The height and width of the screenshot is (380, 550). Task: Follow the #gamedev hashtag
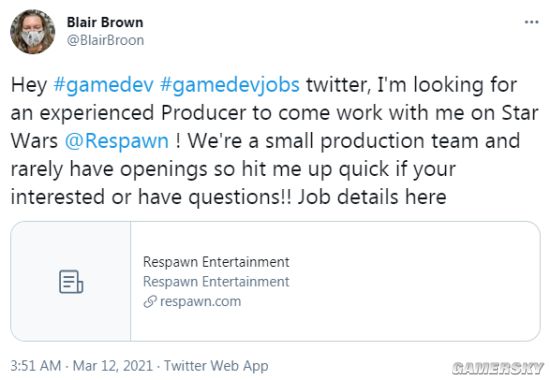tap(103, 85)
